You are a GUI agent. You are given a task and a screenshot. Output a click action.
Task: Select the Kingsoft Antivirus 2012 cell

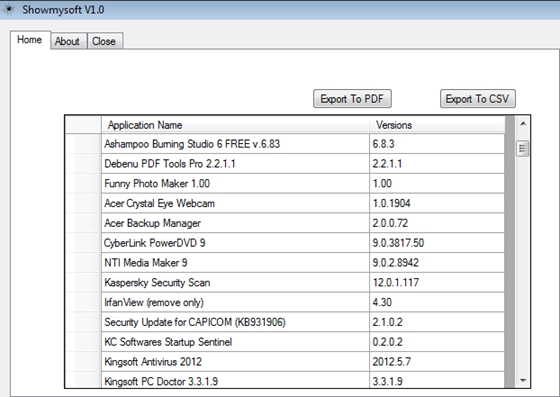(x=235, y=362)
